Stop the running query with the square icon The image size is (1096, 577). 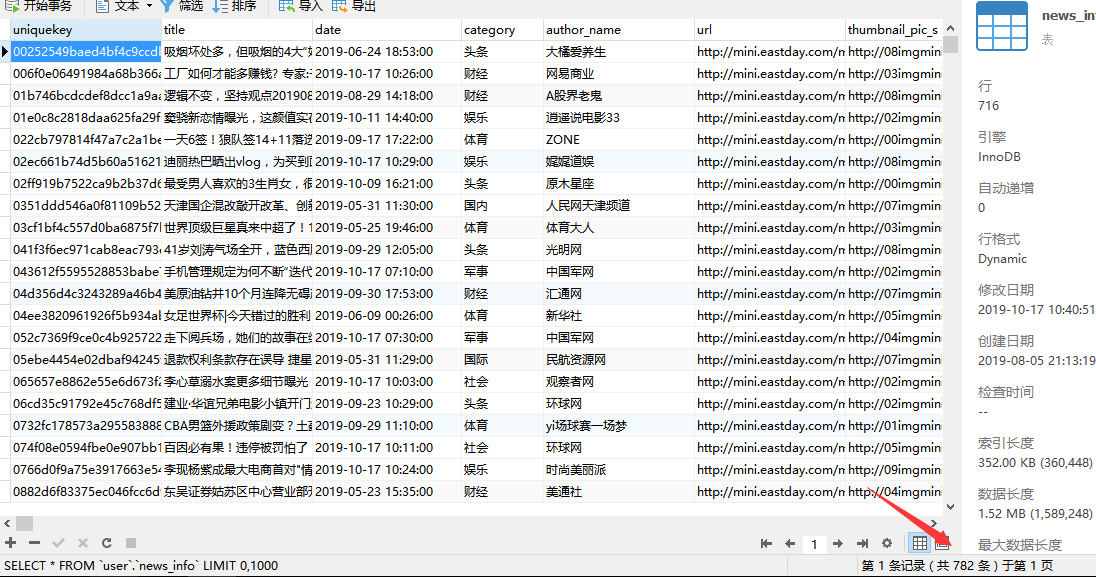[131, 543]
